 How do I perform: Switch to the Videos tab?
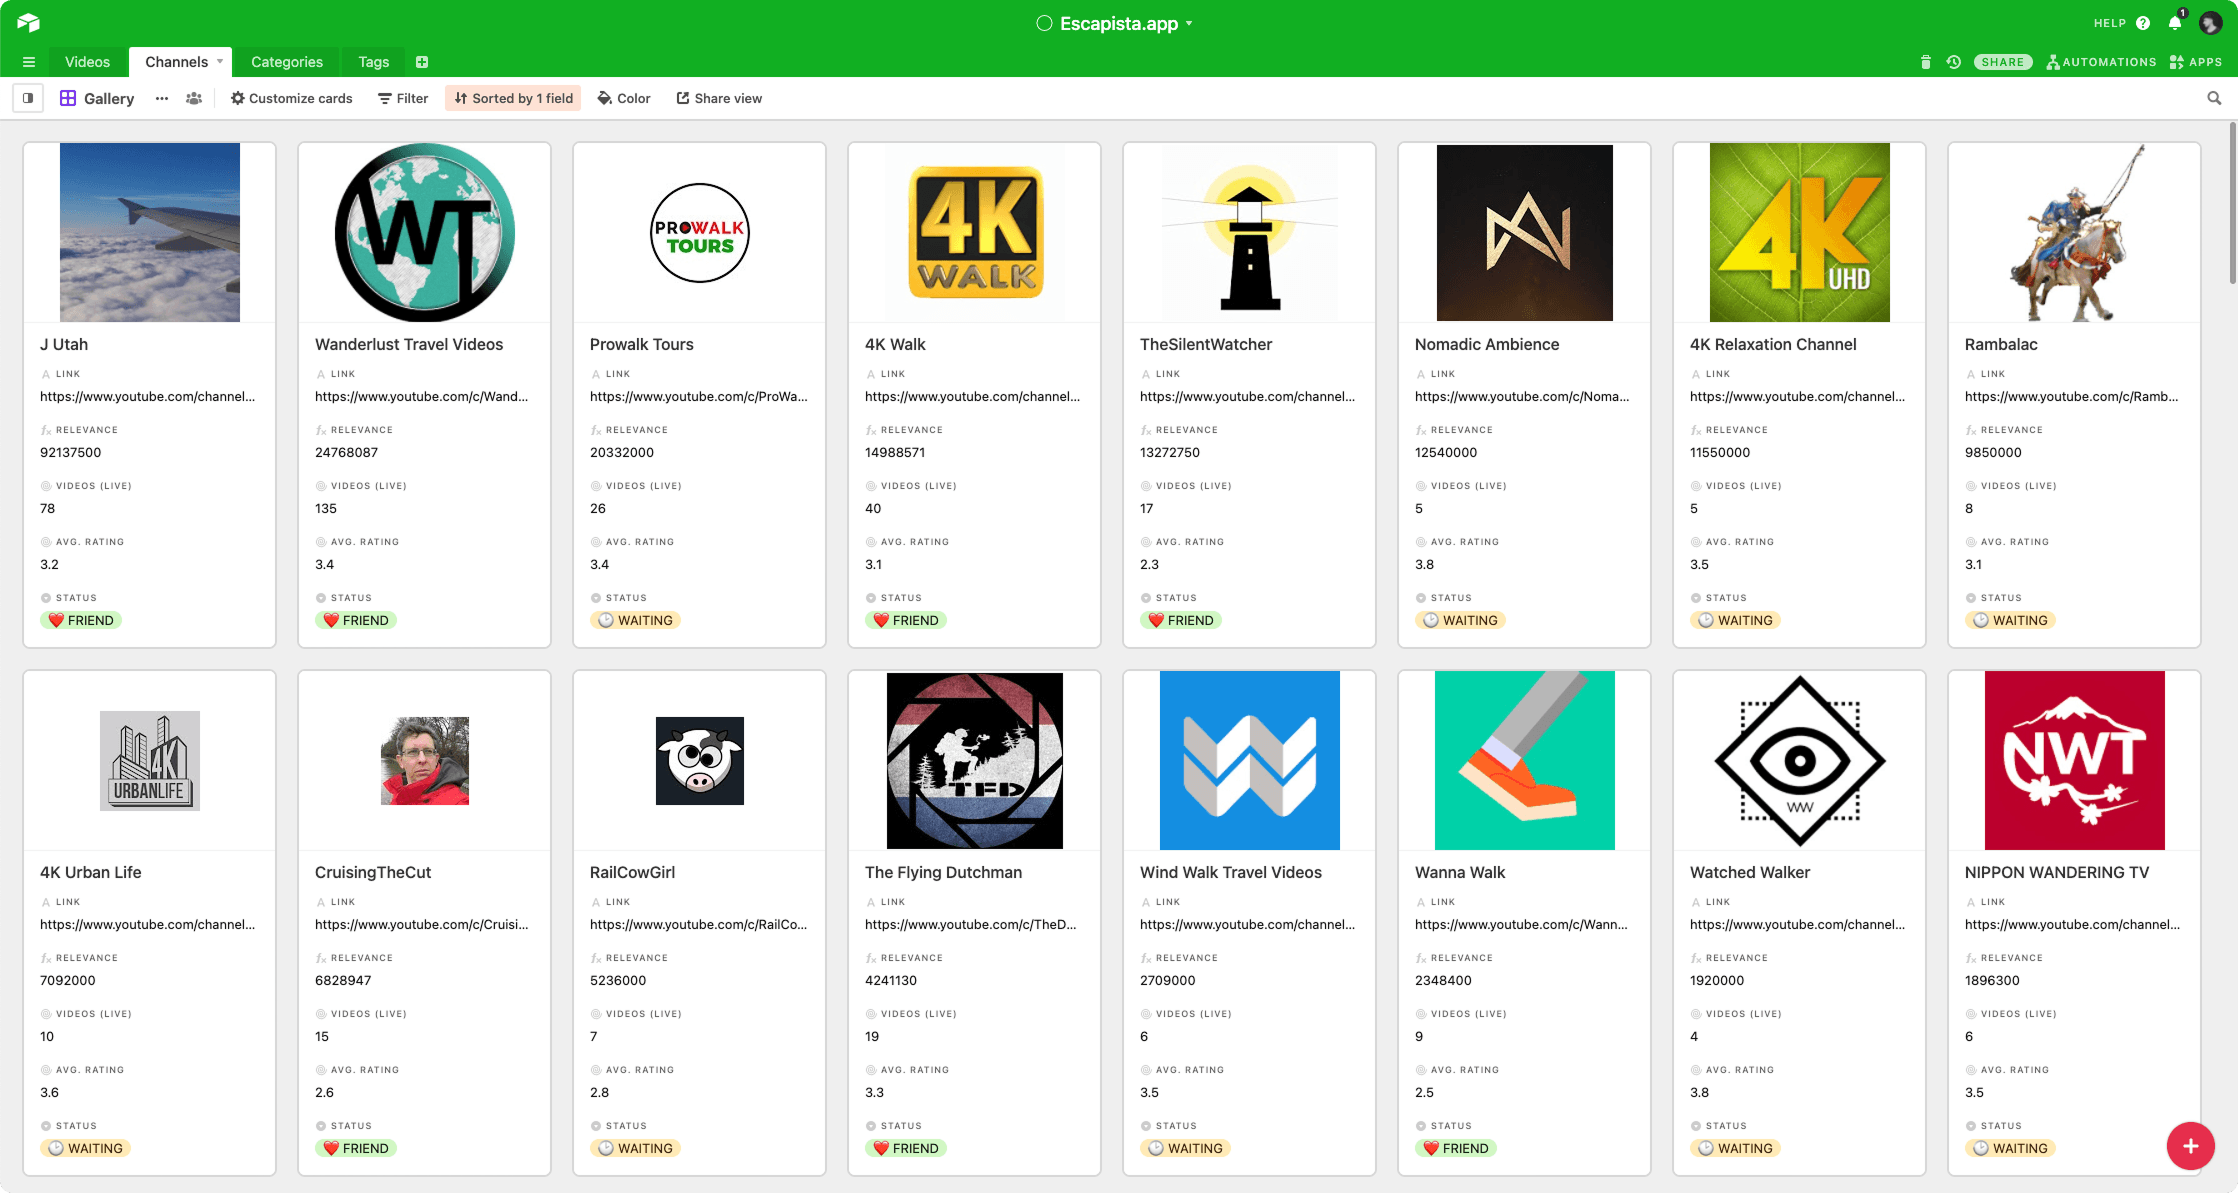click(x=87, y=62)
